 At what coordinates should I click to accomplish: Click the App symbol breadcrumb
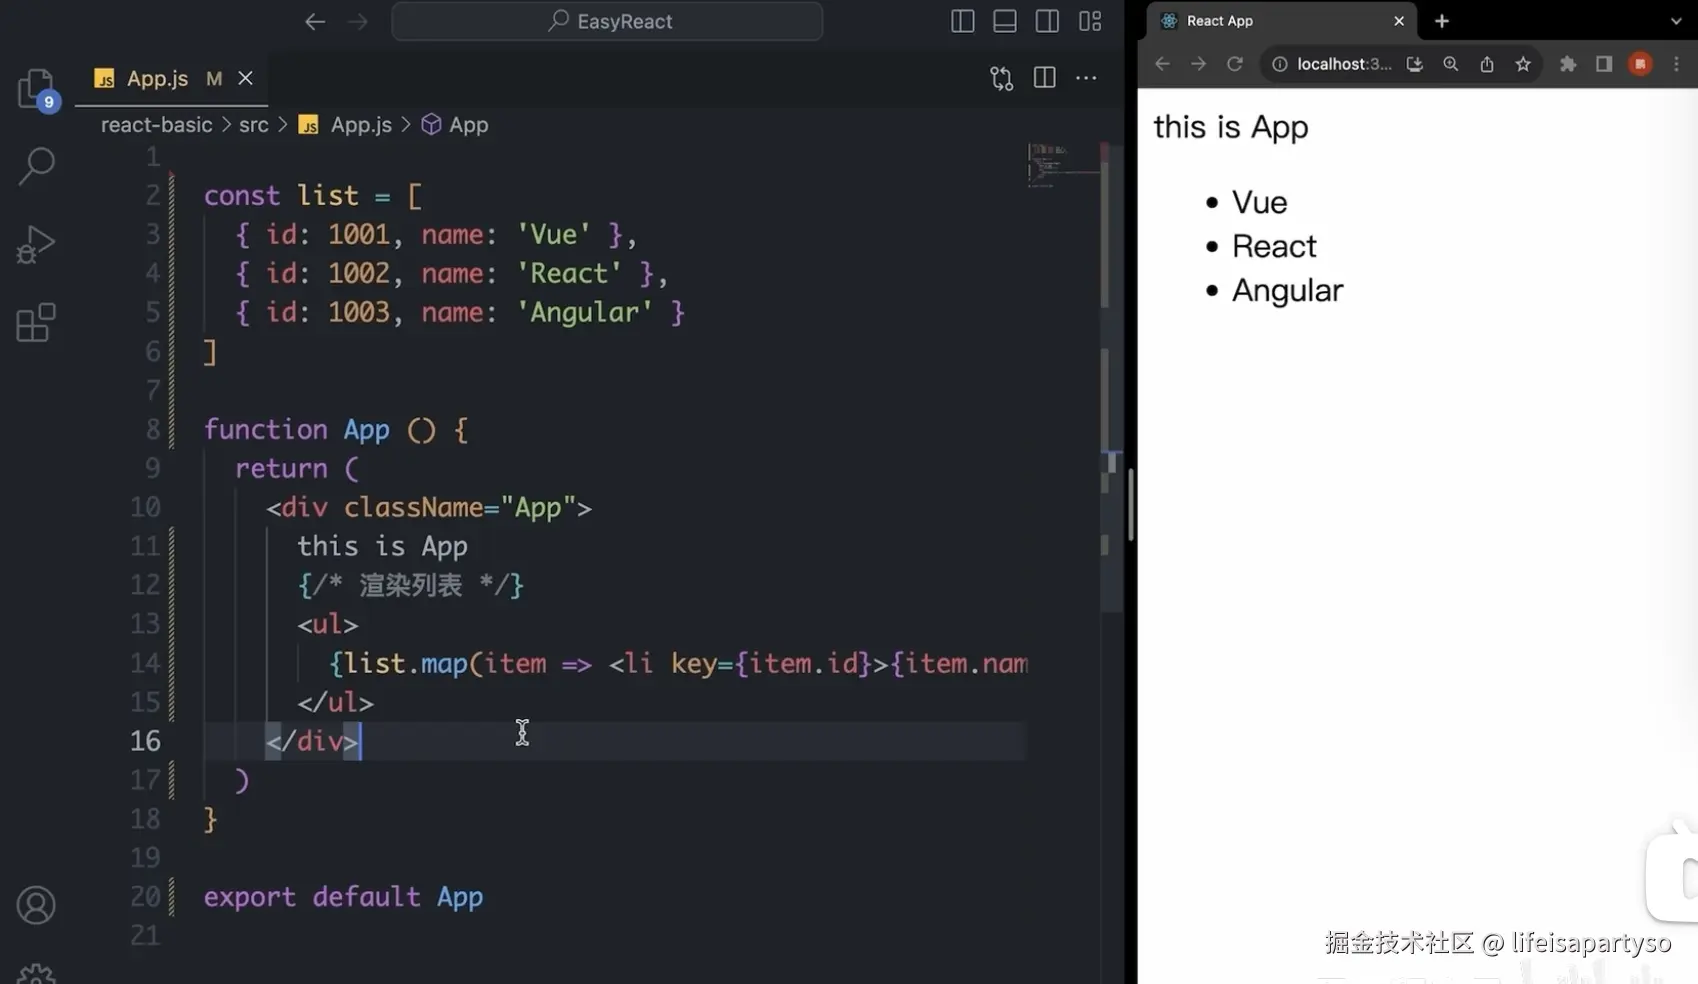pos(455,125)
